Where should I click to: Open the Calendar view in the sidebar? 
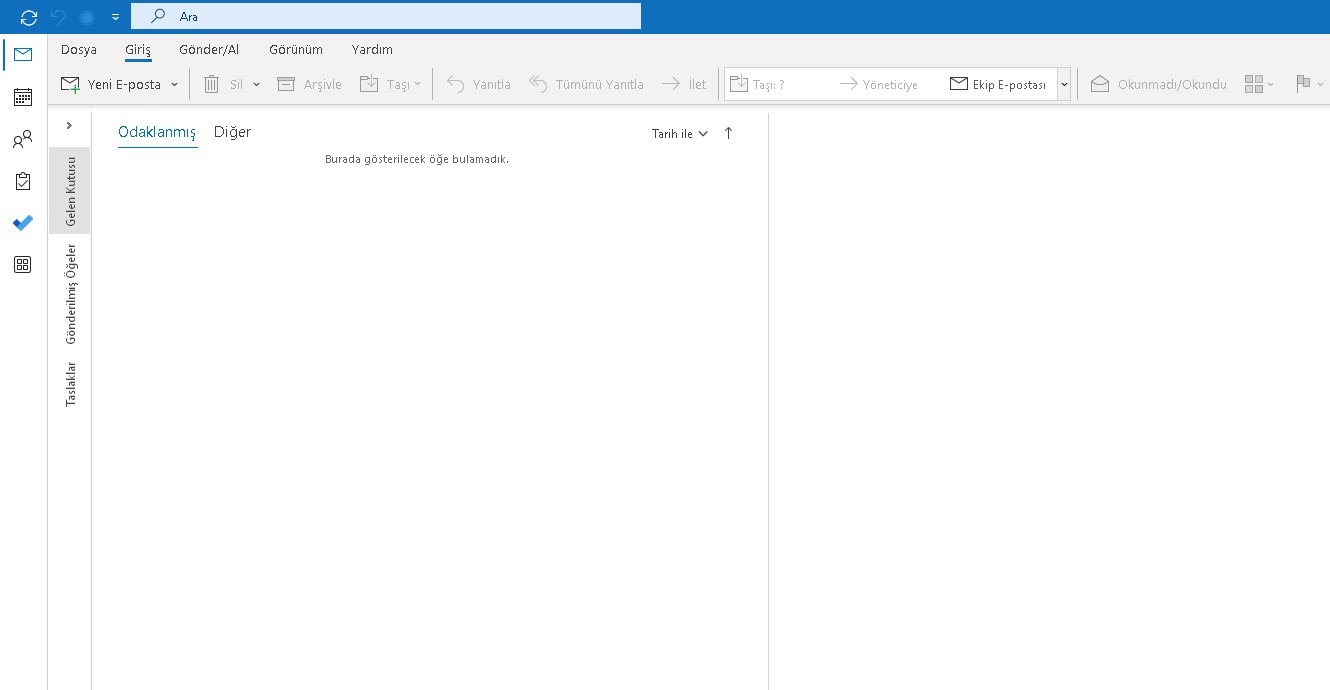[22, 97]
